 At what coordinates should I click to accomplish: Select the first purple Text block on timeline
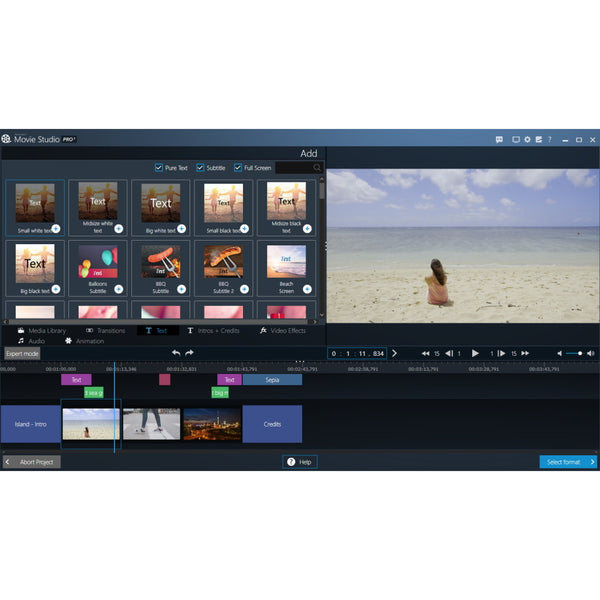pos(76,380)
